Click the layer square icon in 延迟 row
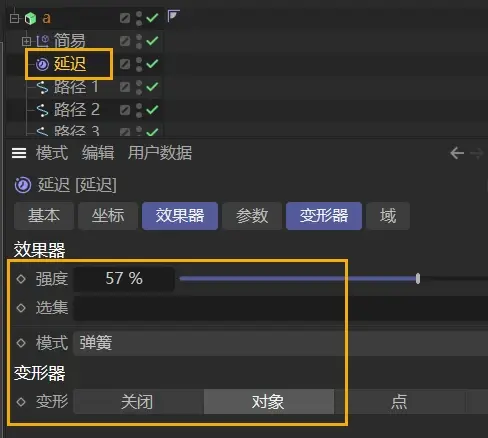Viewport: 488px width, 438px height. click(x=125, y=64)
